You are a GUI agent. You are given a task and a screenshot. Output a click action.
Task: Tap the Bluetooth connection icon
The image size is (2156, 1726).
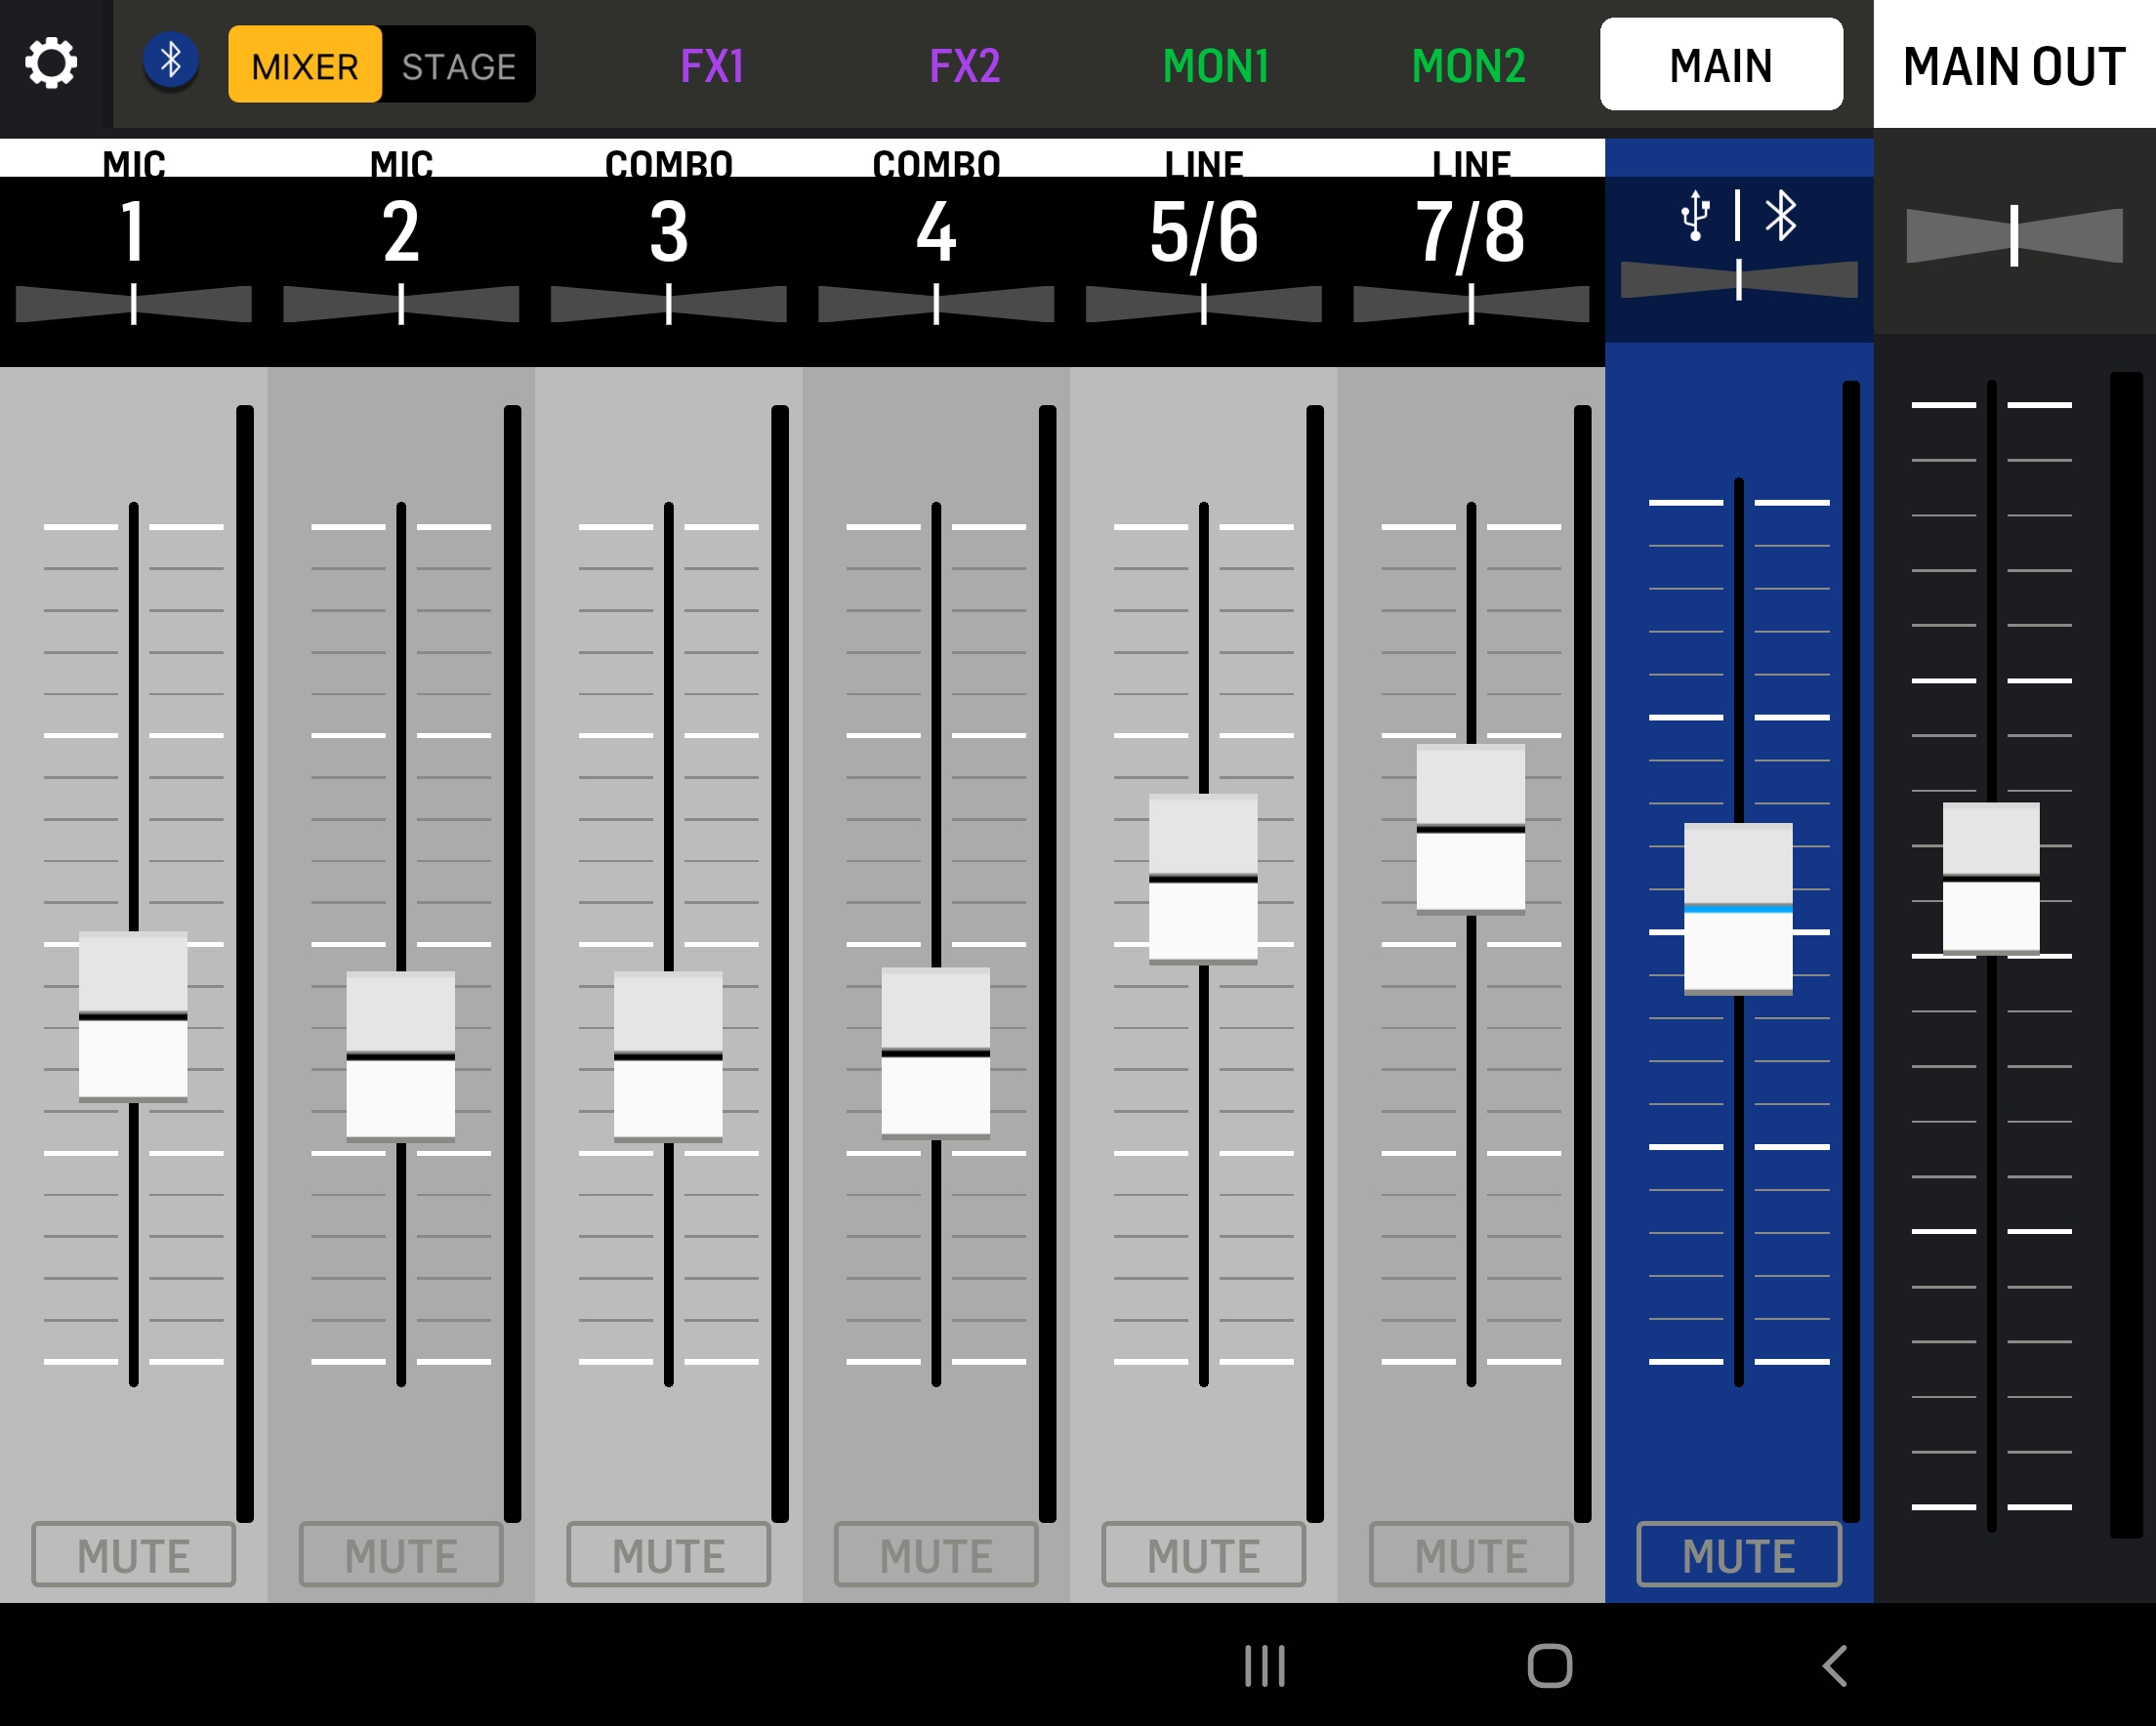tap(171, 61)
